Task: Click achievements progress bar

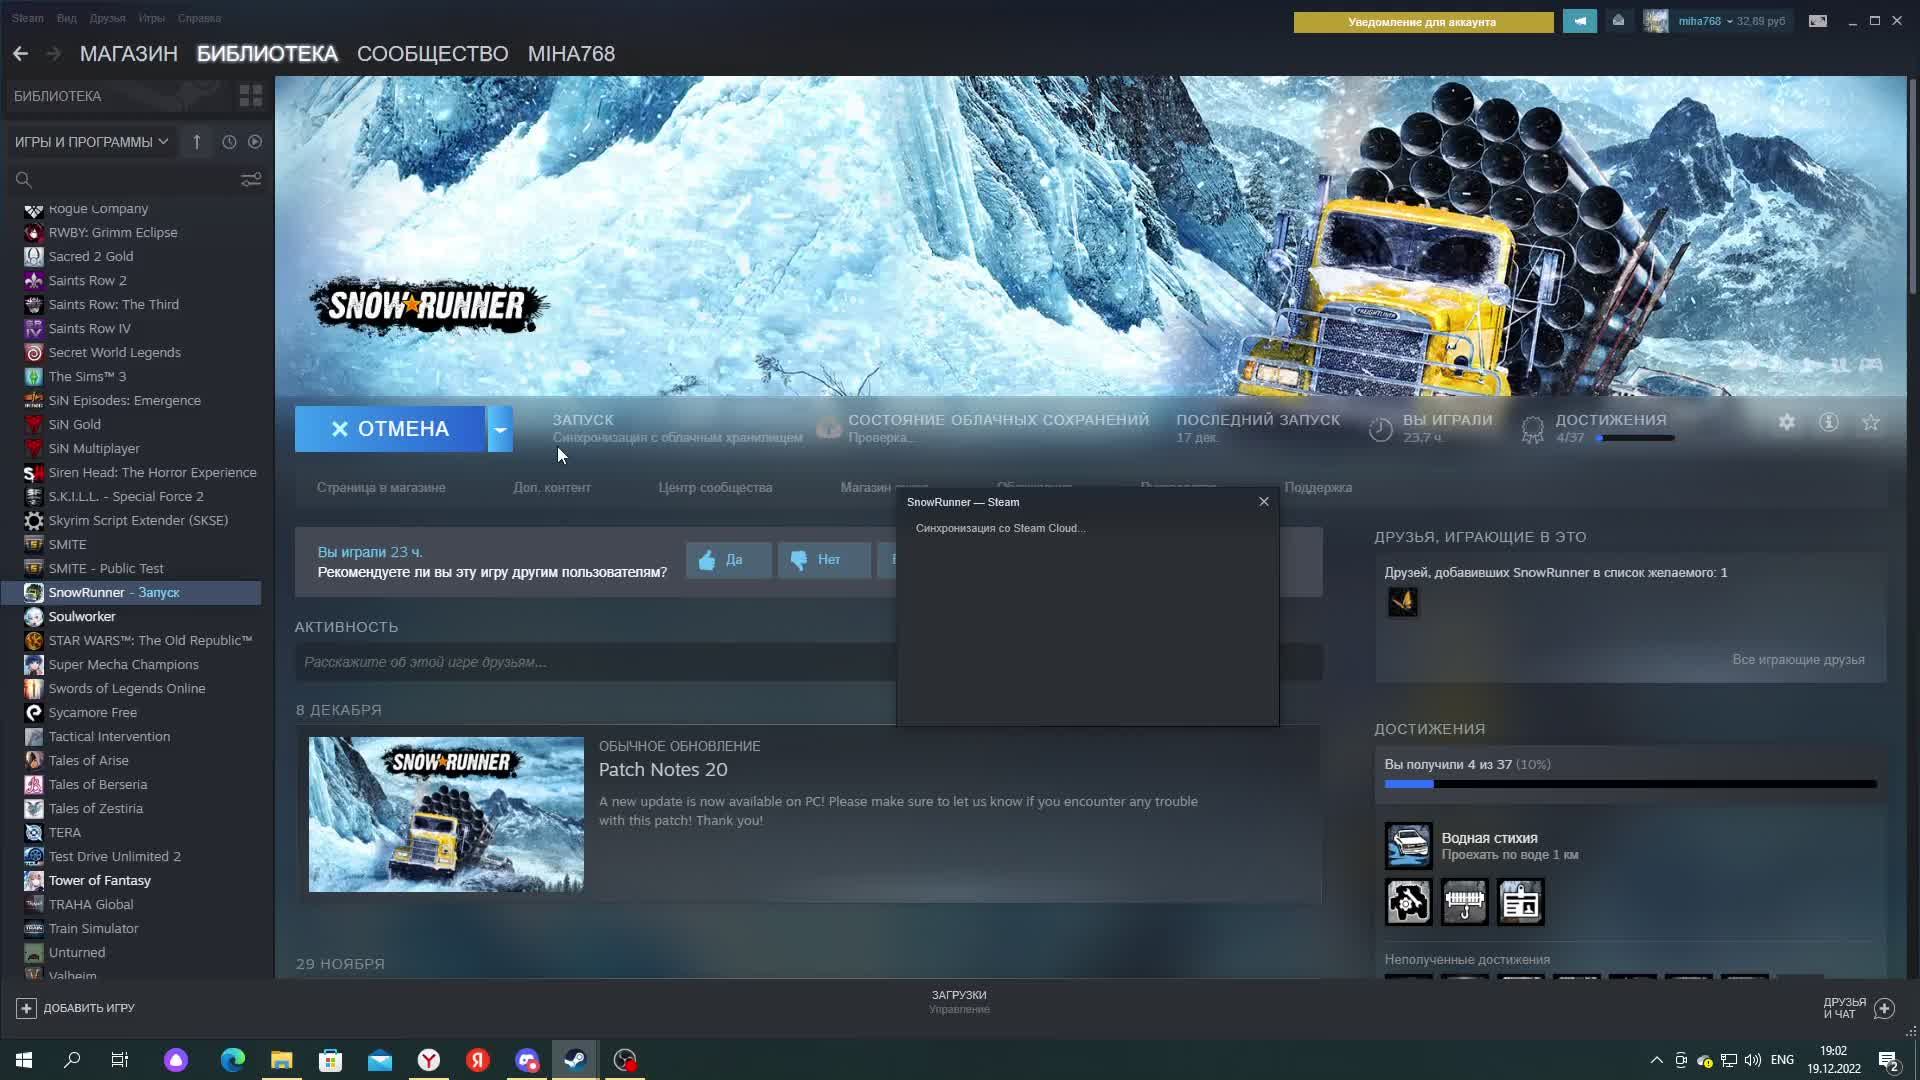Action: (1630, 784)
